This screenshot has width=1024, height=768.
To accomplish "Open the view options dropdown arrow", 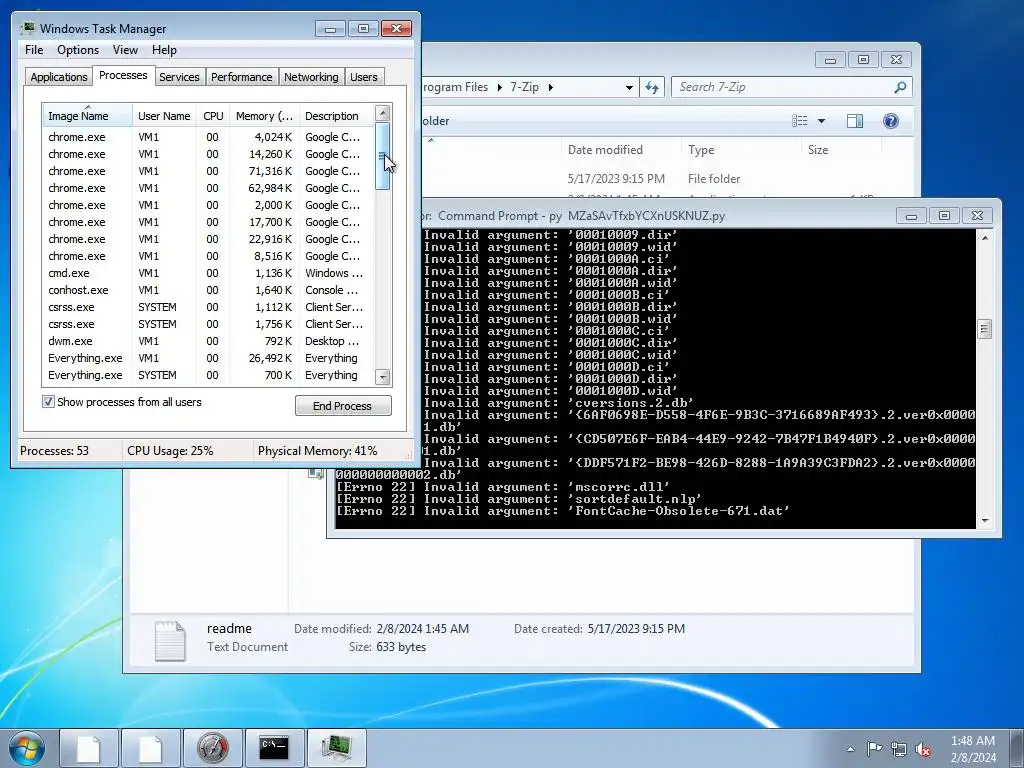I will pos(822,121).
